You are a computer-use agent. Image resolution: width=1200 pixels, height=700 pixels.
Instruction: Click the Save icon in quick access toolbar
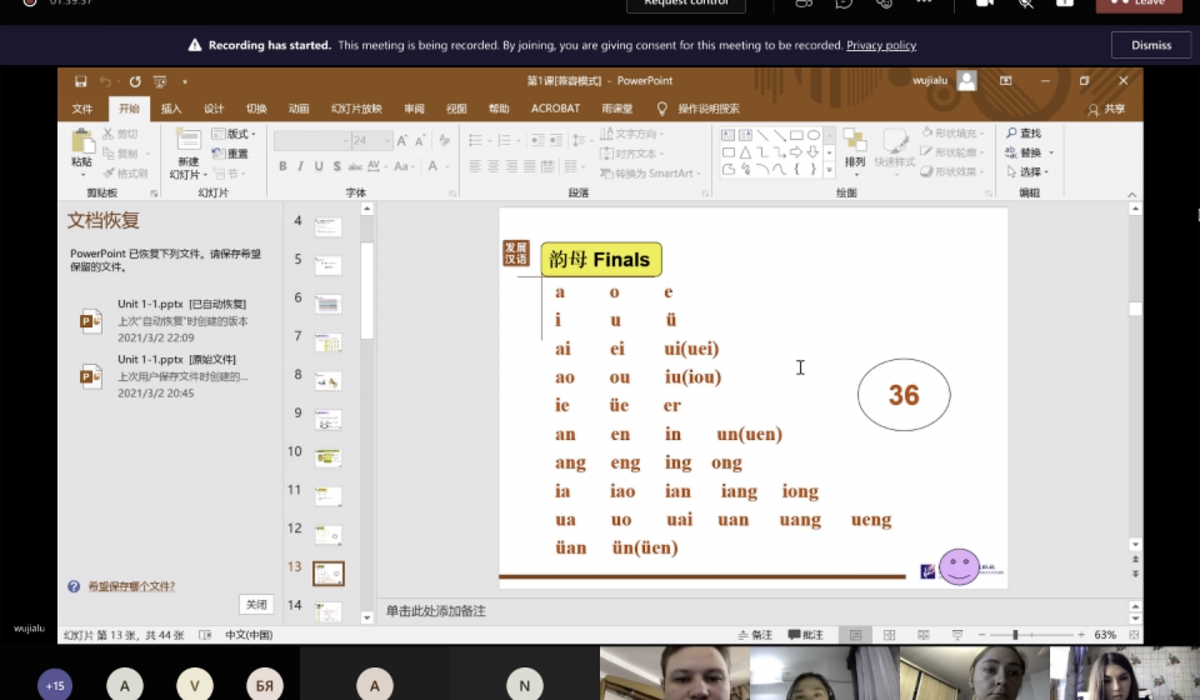point(80,81)
